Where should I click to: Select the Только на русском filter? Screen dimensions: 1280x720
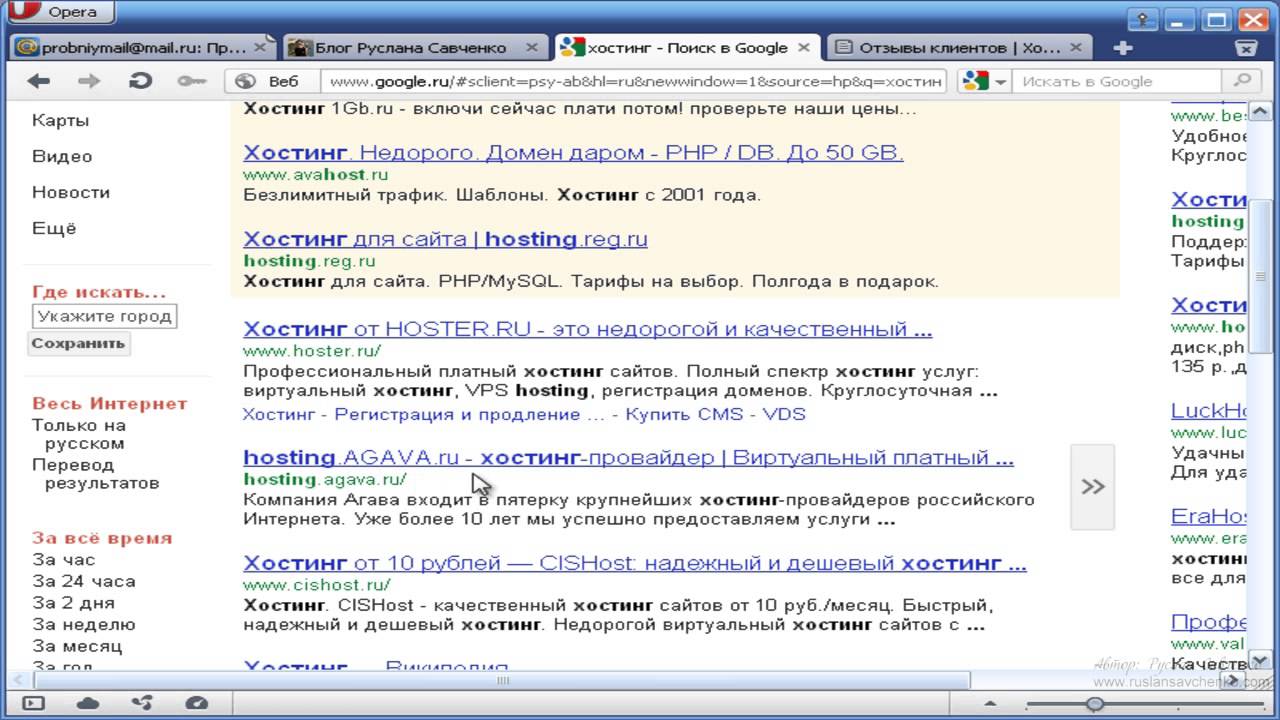79,434
